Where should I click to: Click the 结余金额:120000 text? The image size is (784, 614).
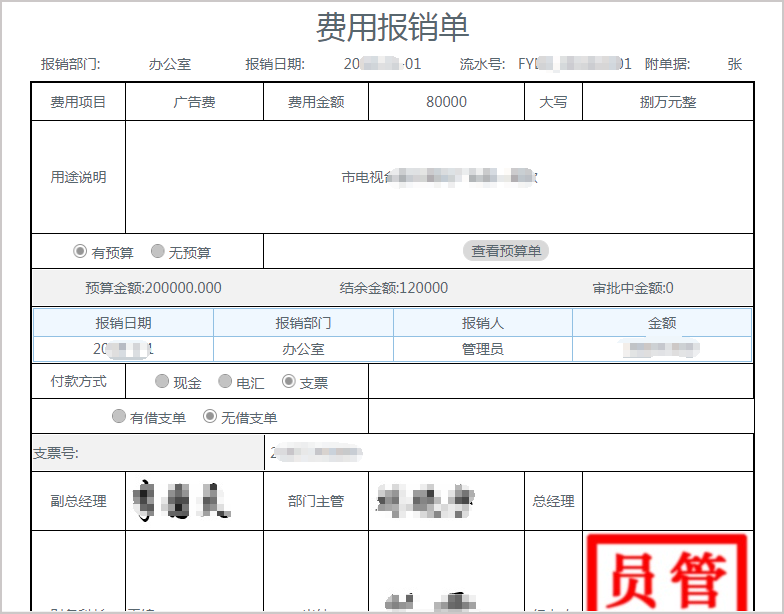394,288
